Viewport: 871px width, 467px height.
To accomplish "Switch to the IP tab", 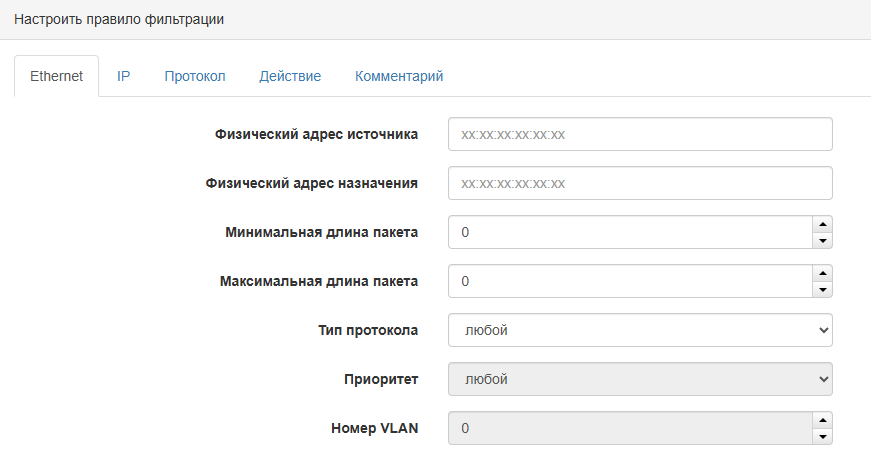I will (x=124, y=76).
